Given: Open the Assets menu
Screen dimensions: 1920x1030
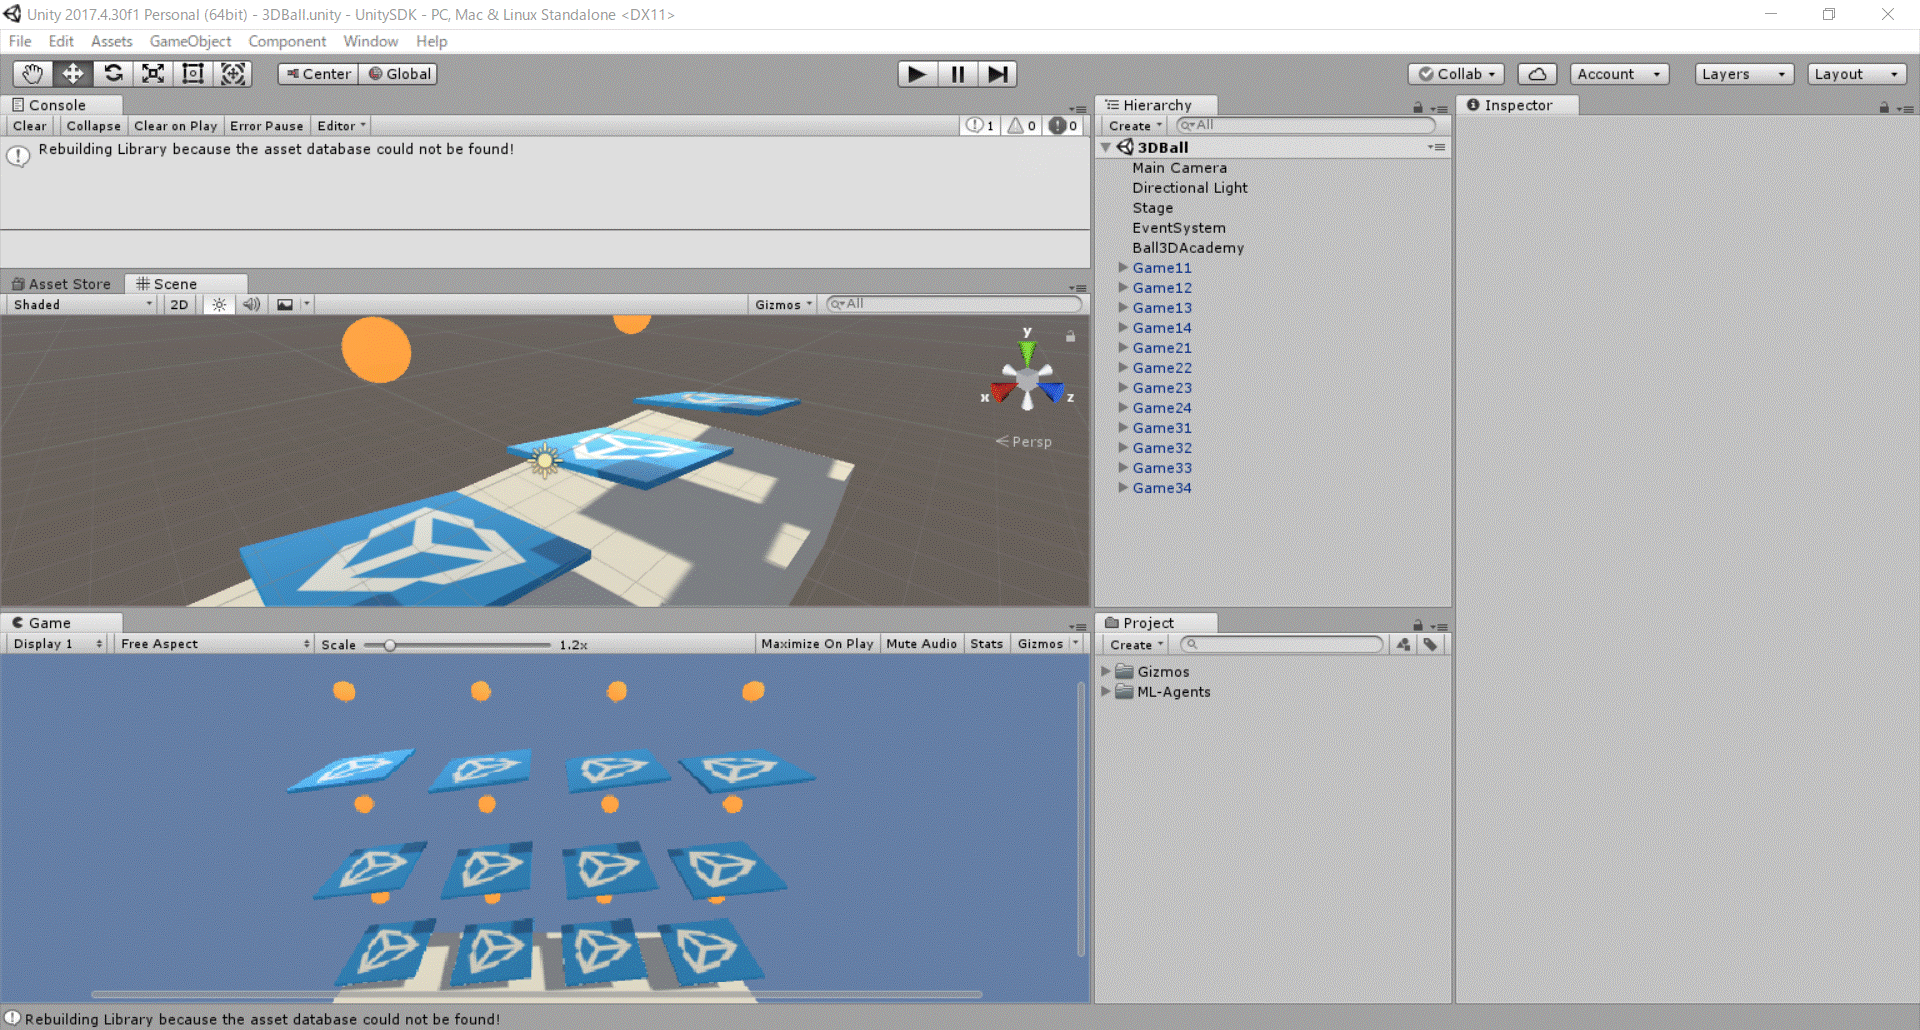Looking at the screenshot, I should coord(111,41).
